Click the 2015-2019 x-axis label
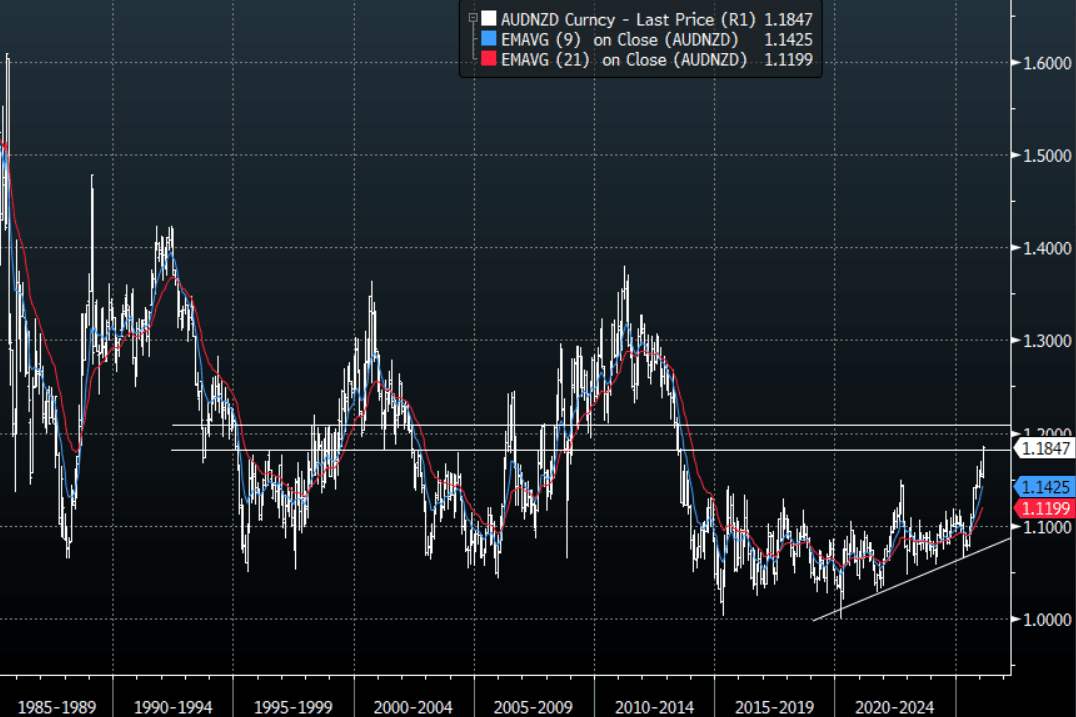Image resolution: width=1076 pixels, height=717 pixels. [x=774, y=707]
